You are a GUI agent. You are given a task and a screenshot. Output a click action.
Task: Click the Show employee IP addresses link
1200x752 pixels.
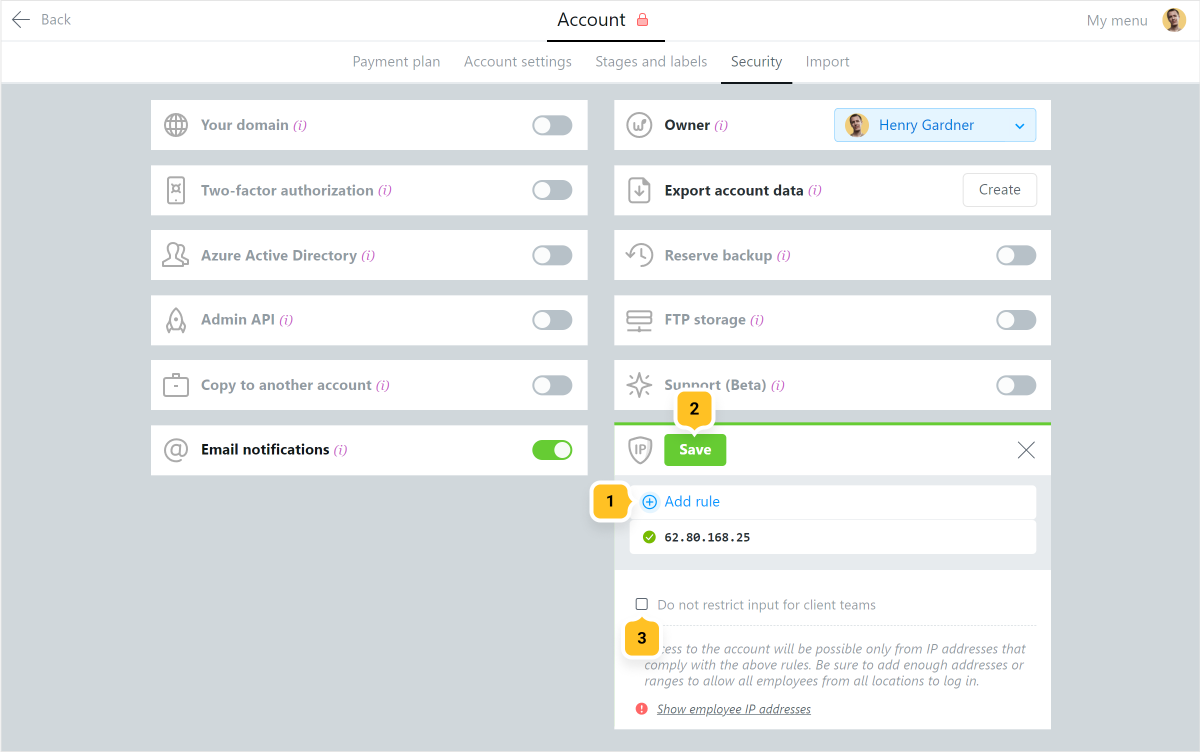point(734,709)
